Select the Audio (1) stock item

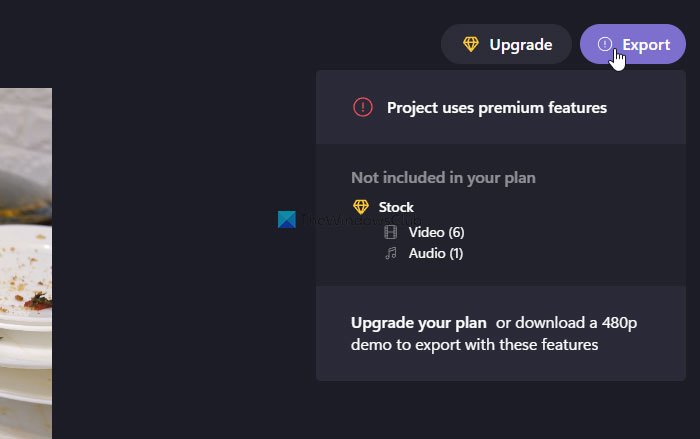coord(436,254)
